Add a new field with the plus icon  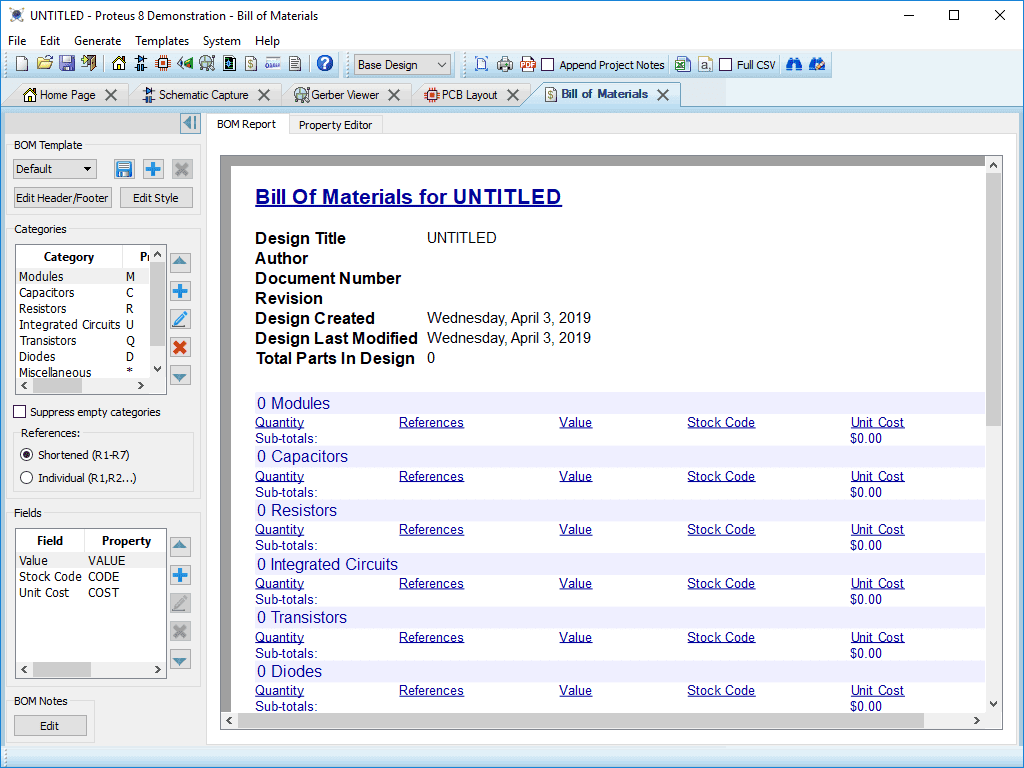click(180, 575)
